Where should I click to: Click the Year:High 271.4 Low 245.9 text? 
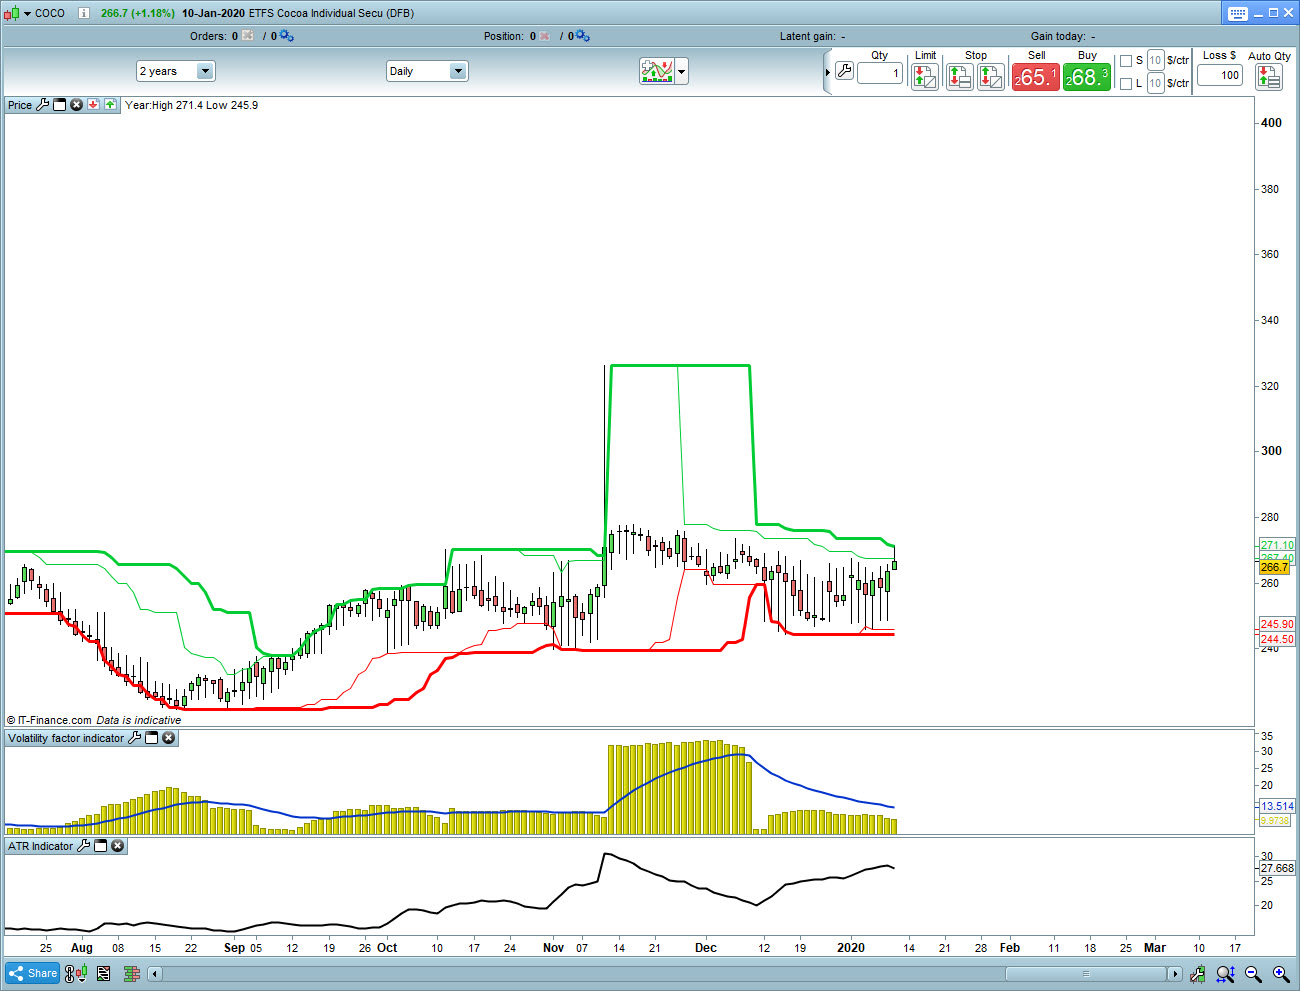[x=191, y=105]
